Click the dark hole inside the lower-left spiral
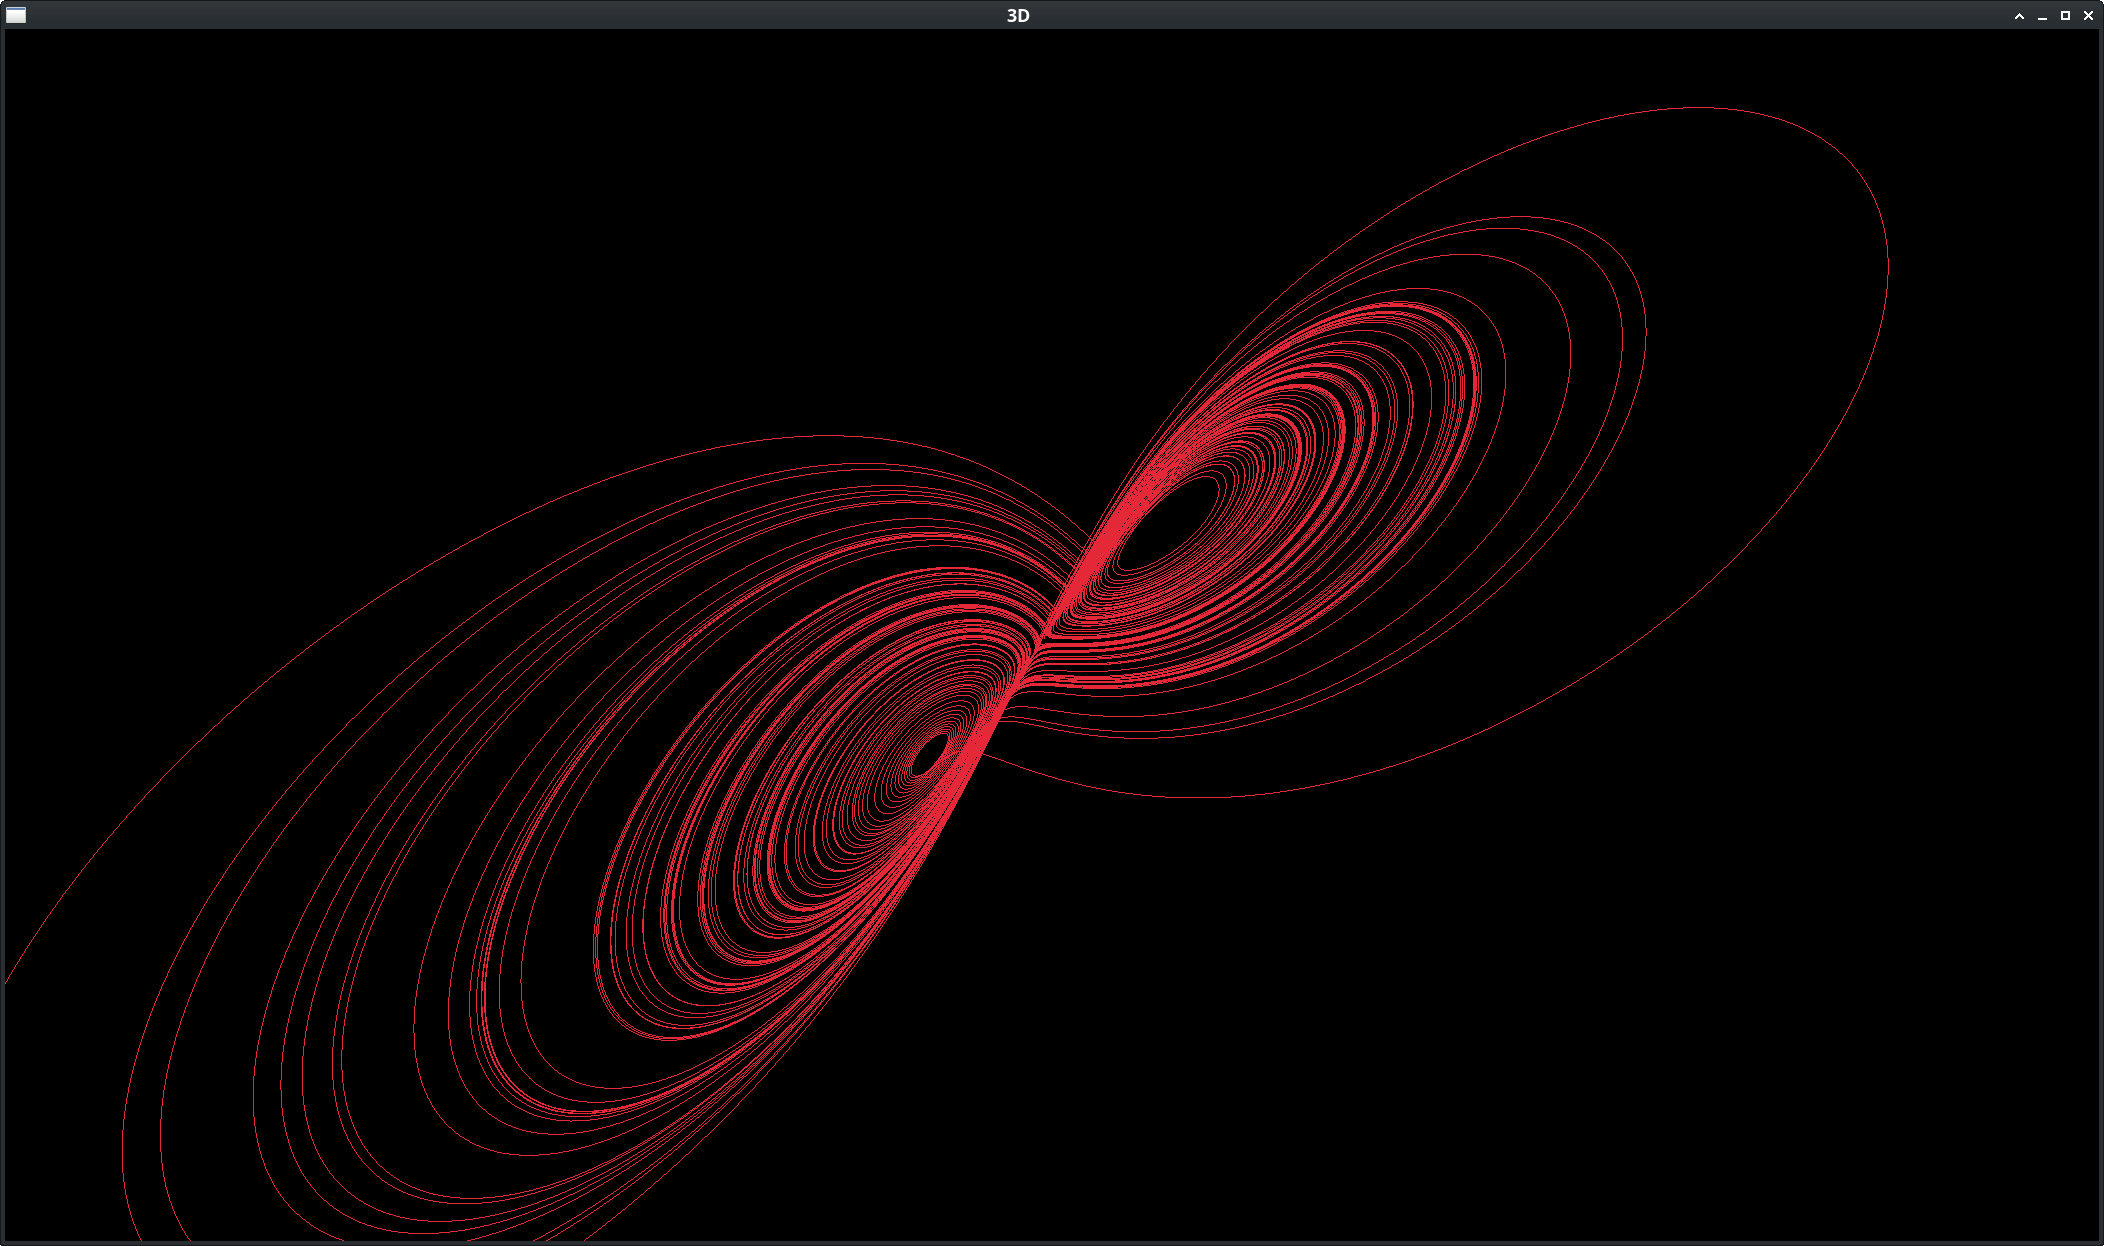 [930, 756]
